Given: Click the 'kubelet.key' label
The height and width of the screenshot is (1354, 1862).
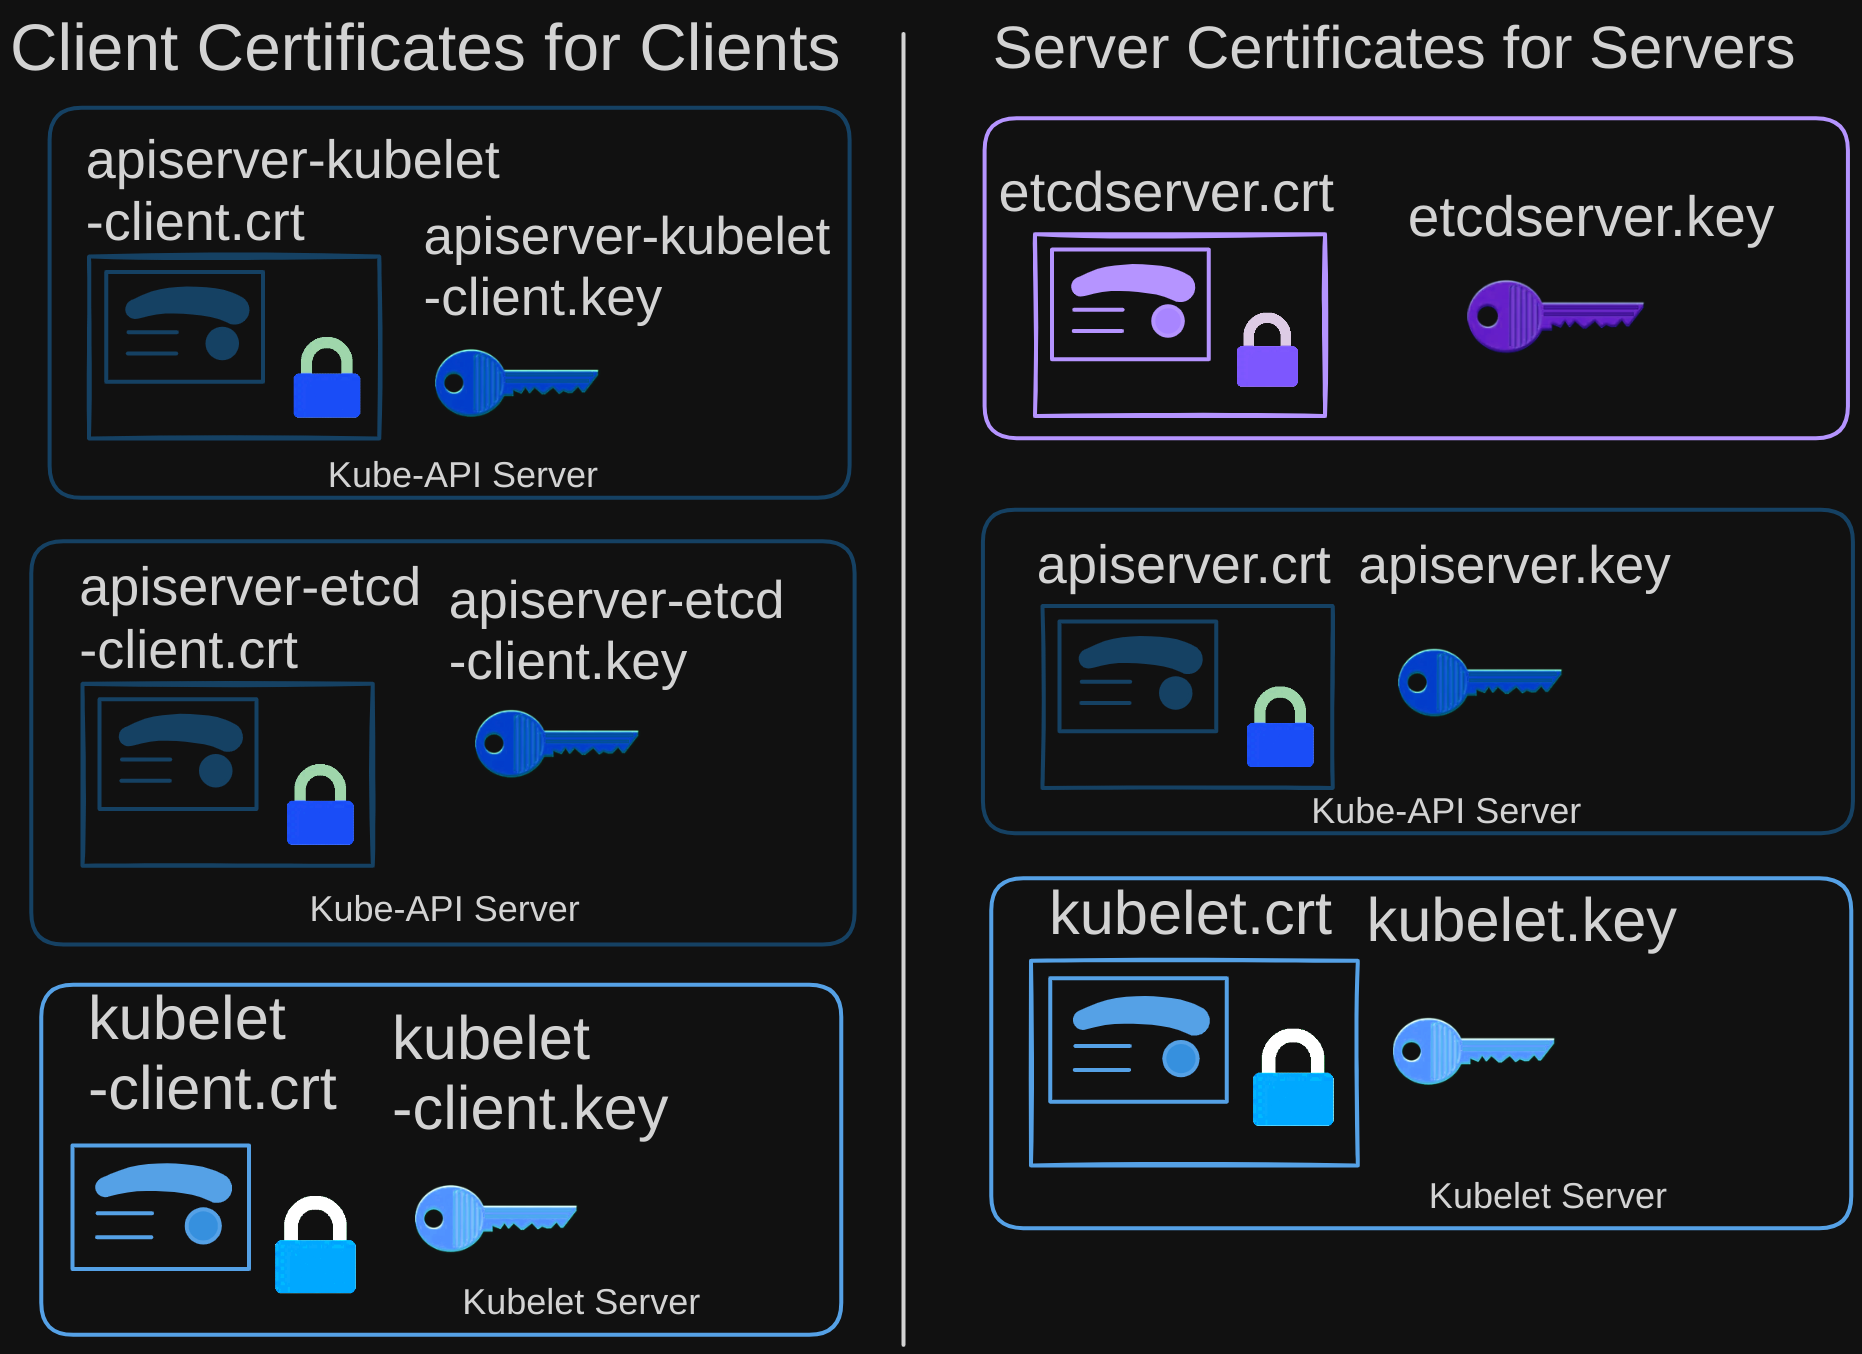Looking at the screenshot, I should click(x=1521, y=921).
